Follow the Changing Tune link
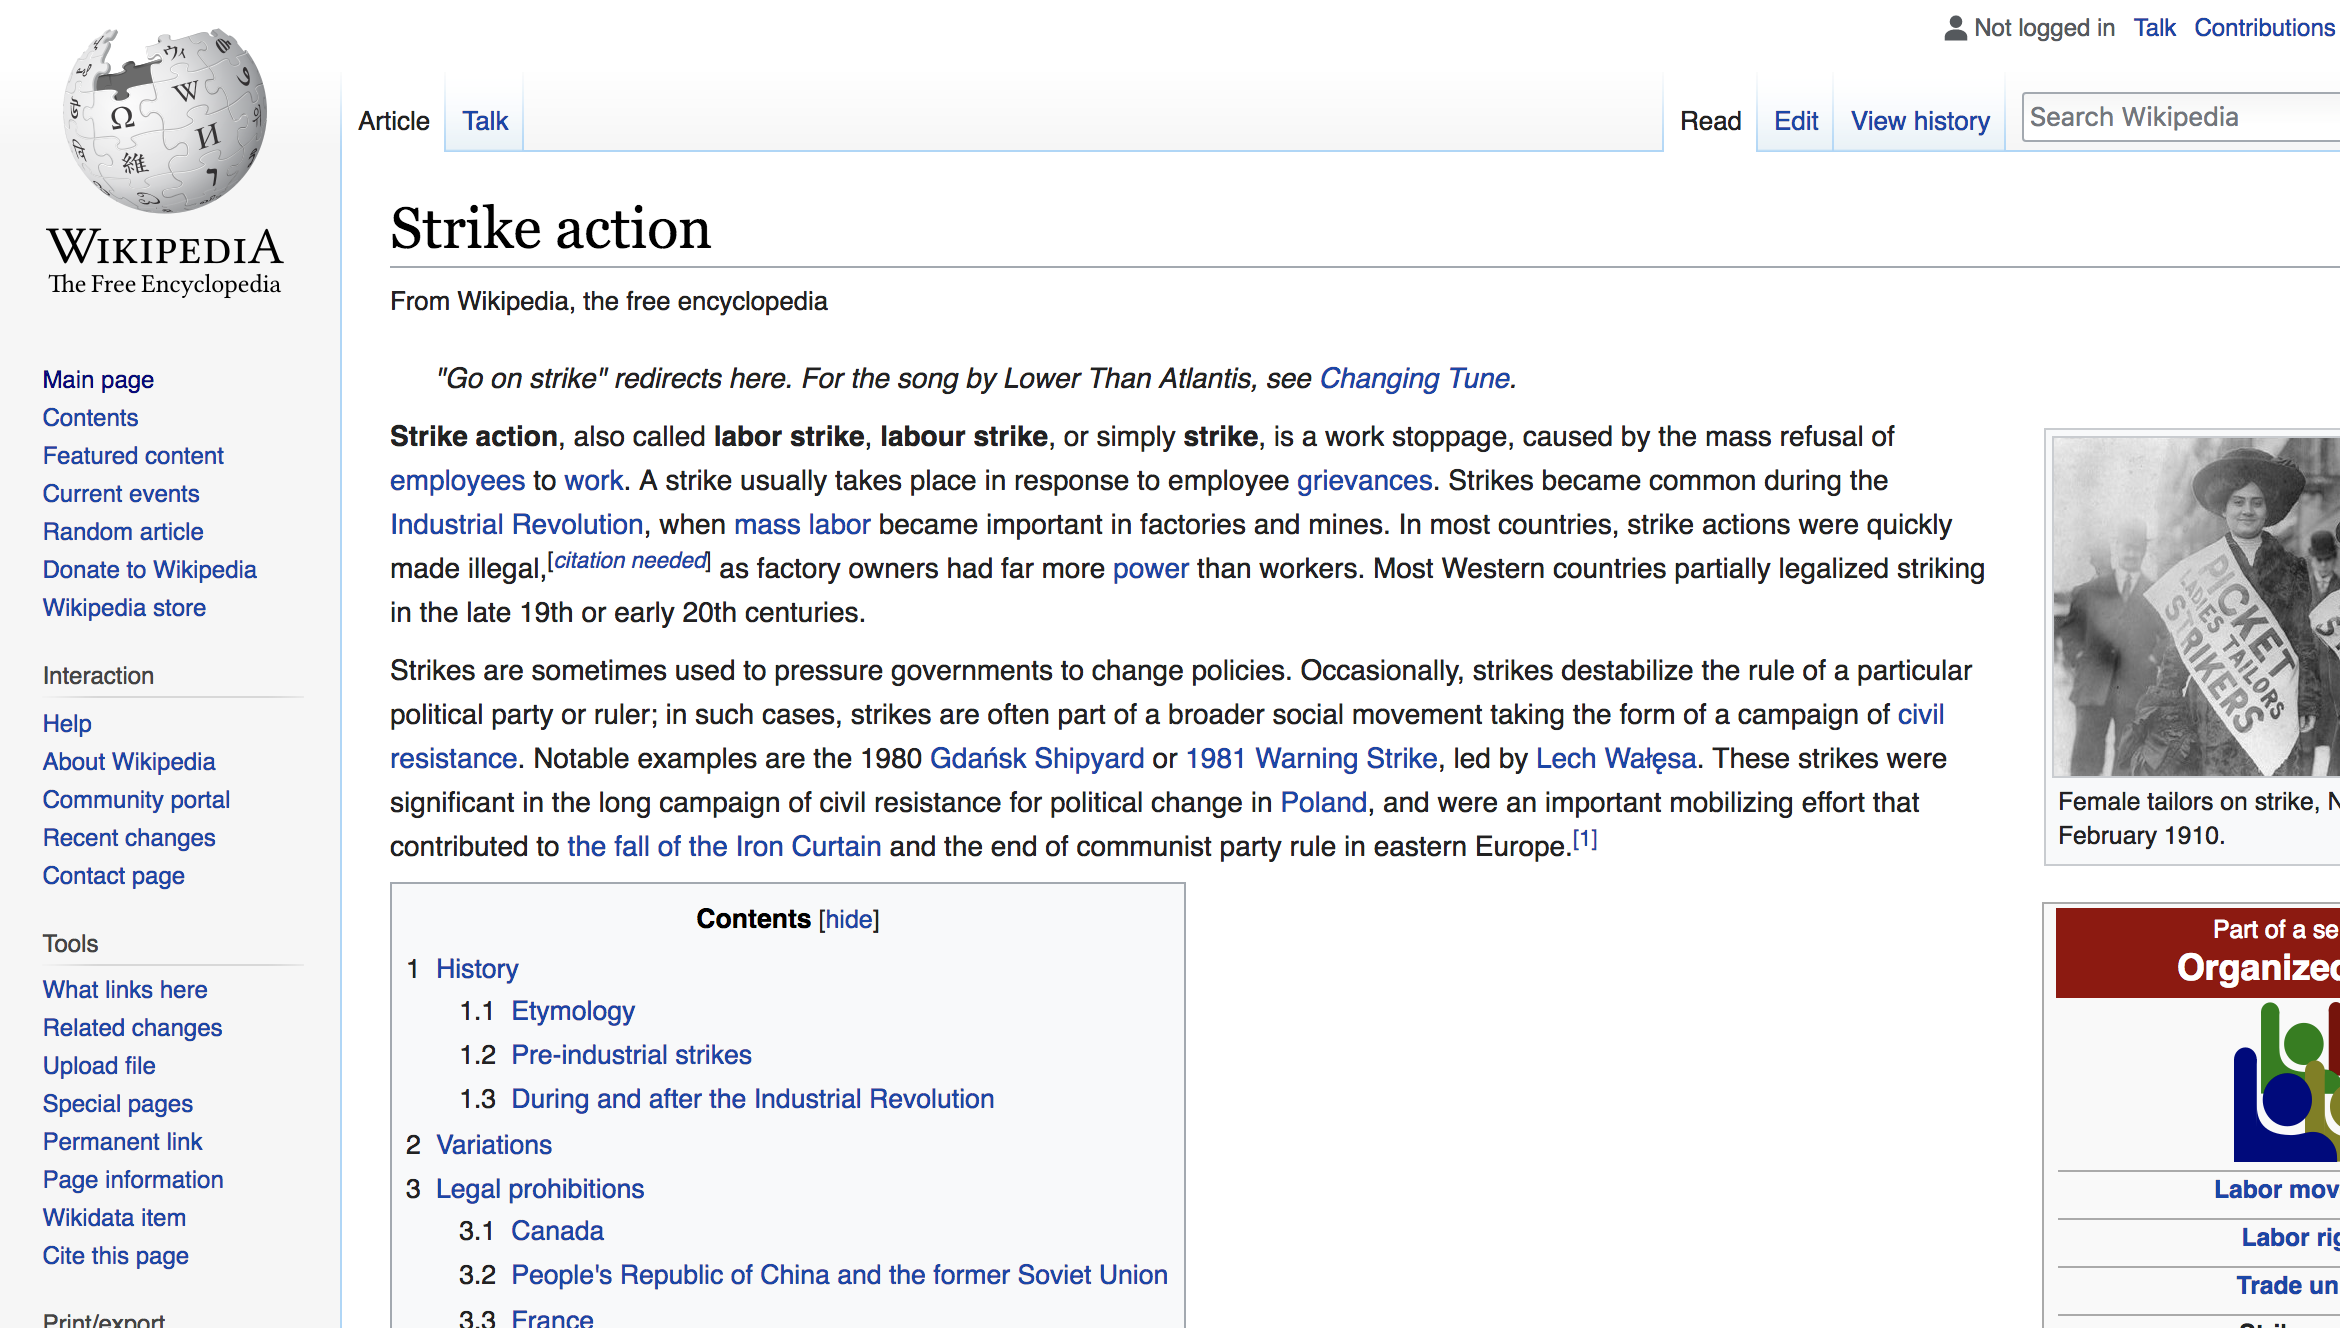 pyautogui.click(x=1414, y=379)
